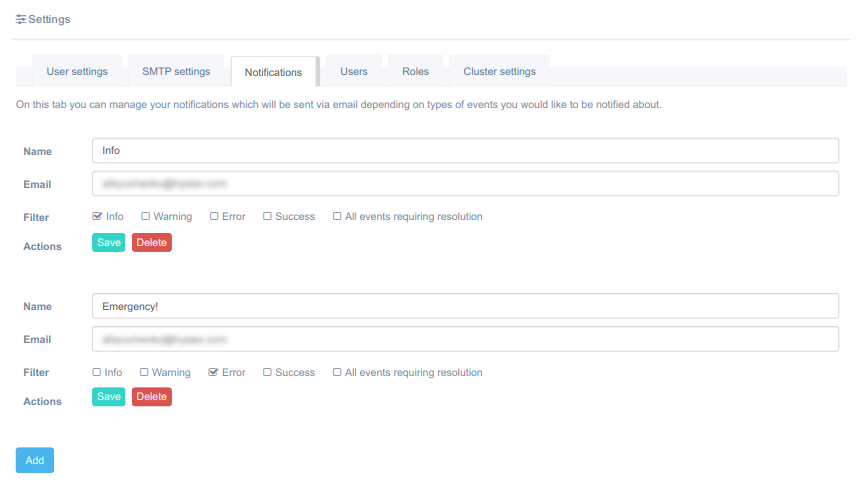The height and width of the screenshot is (485, 862).
Task: Focus the Email field of Info notification
Action: tap(464, 184)
